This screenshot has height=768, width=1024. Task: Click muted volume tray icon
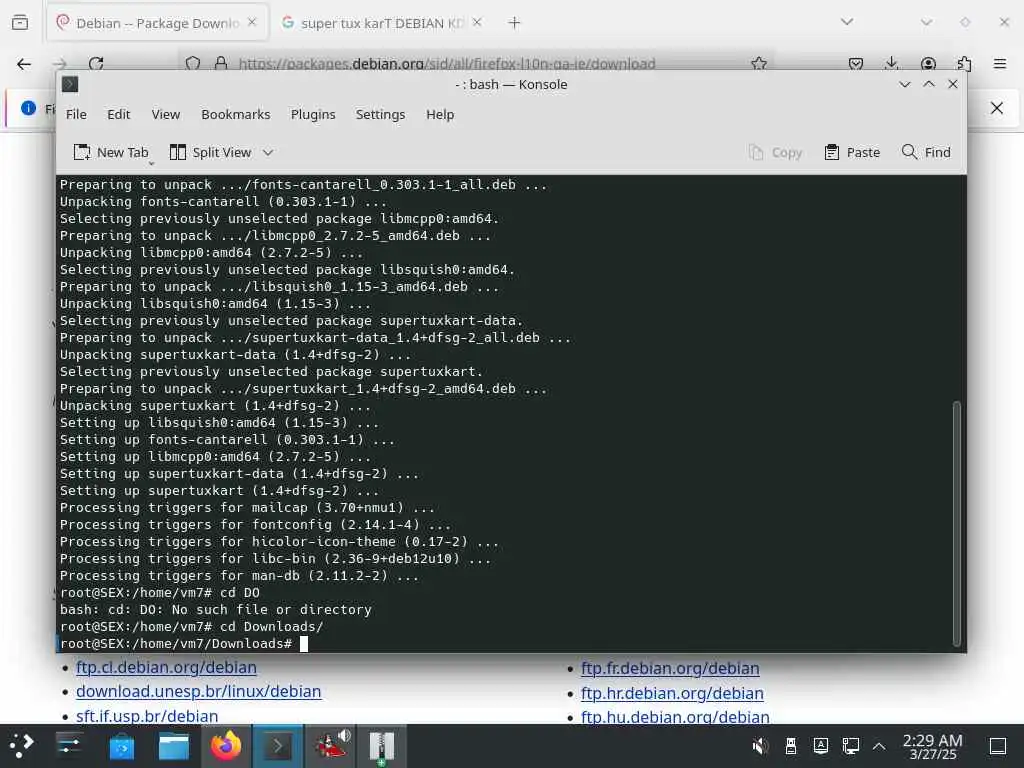point(760,746)
